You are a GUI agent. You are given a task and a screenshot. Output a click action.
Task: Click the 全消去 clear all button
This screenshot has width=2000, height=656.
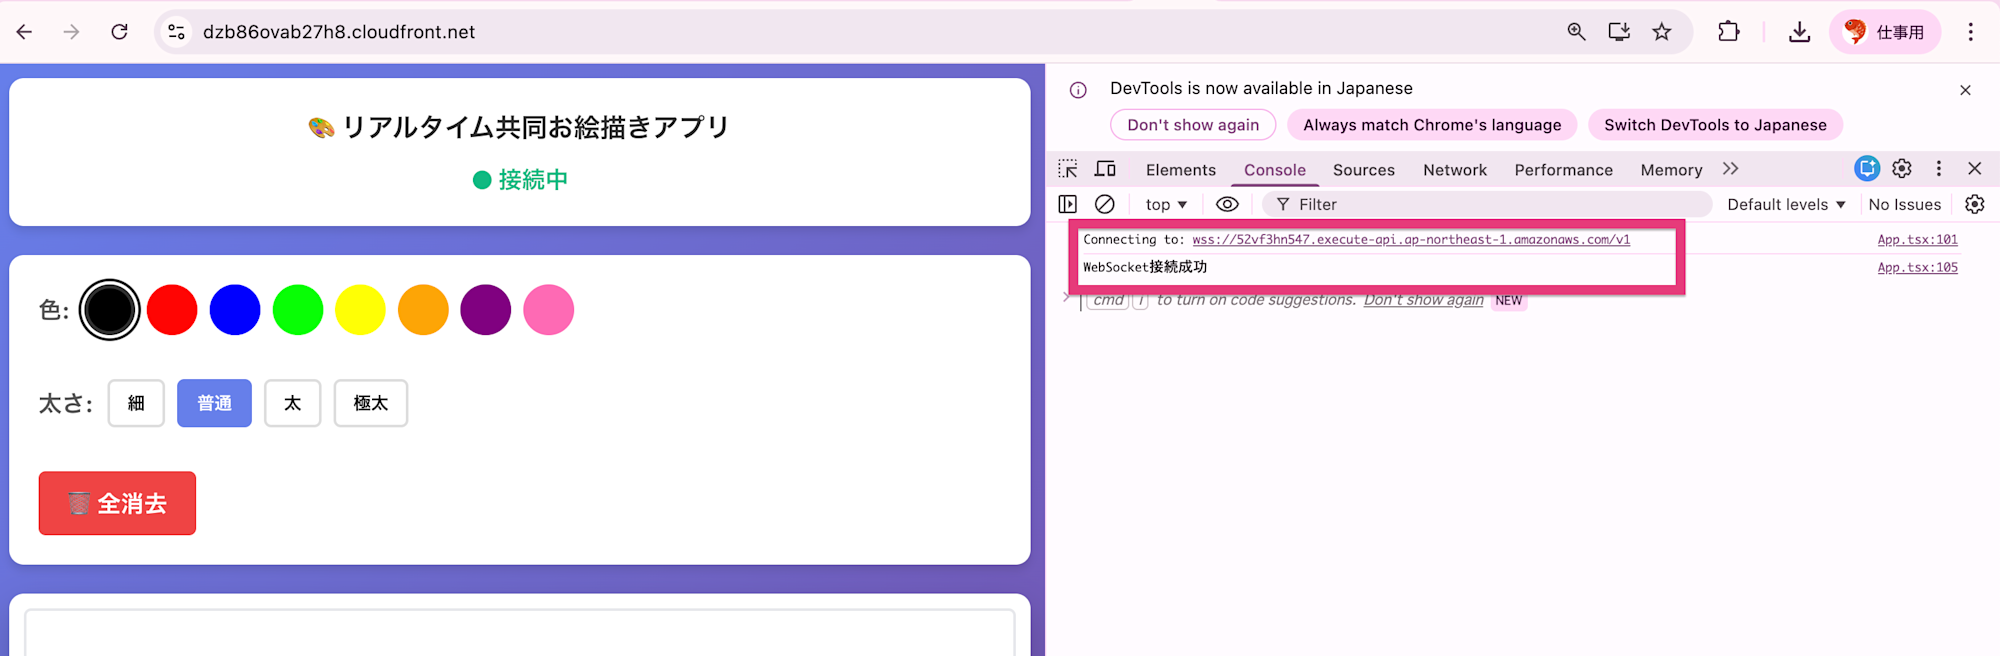117,503
